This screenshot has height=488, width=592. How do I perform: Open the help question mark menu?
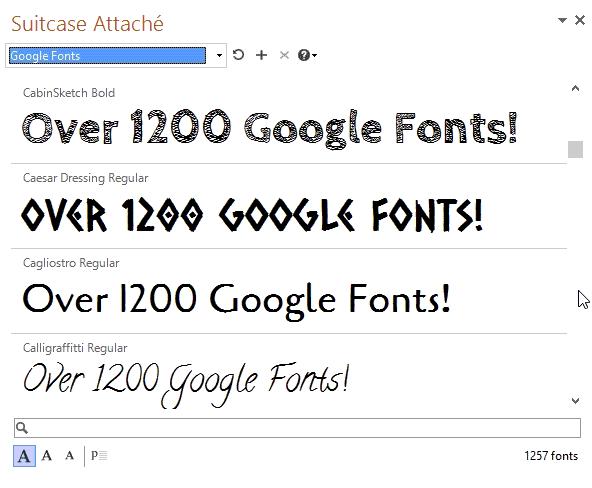(x=307, y=55)
